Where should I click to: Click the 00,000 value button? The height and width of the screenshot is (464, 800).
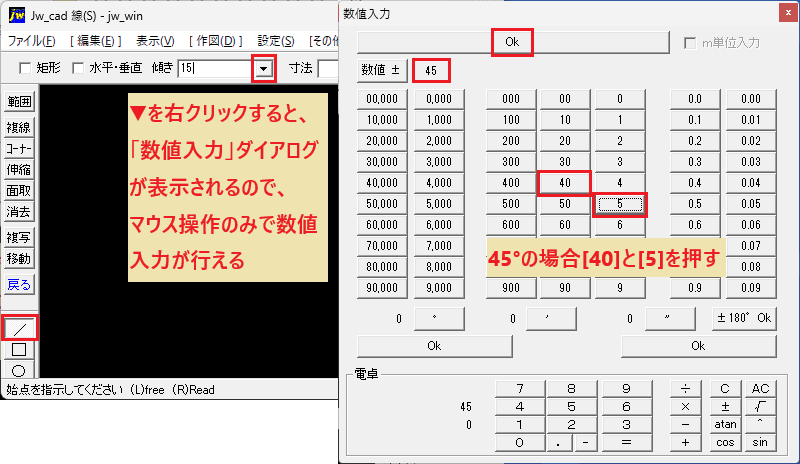(x=382, y=99)
